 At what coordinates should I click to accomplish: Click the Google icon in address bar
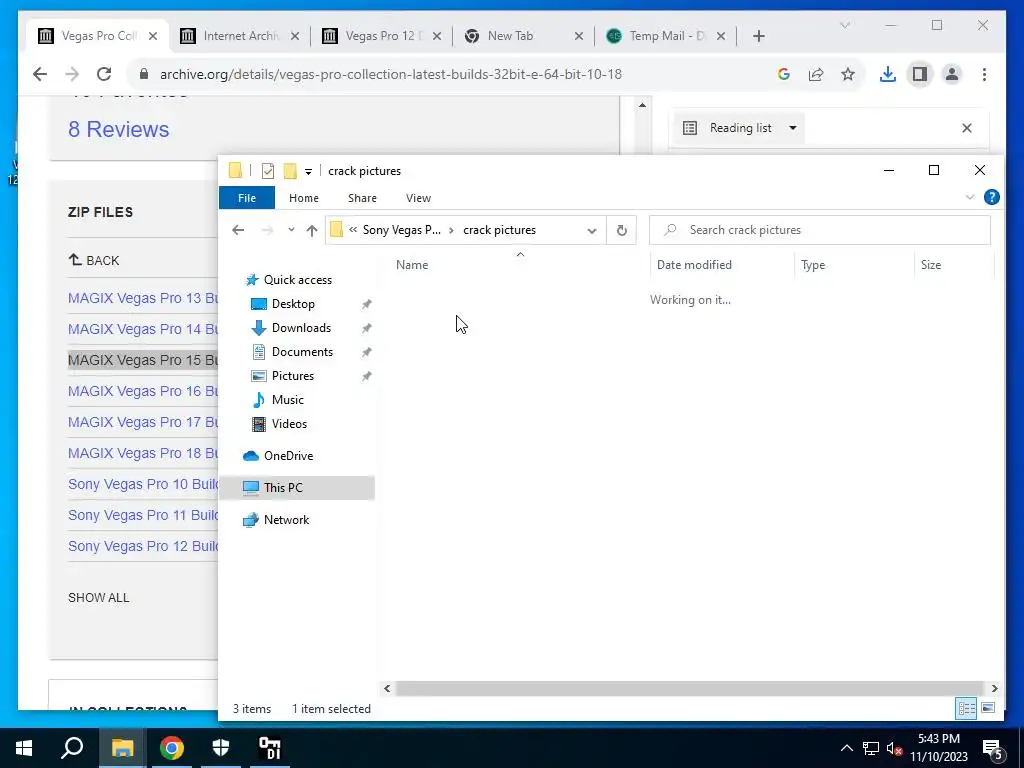[784, 74]
